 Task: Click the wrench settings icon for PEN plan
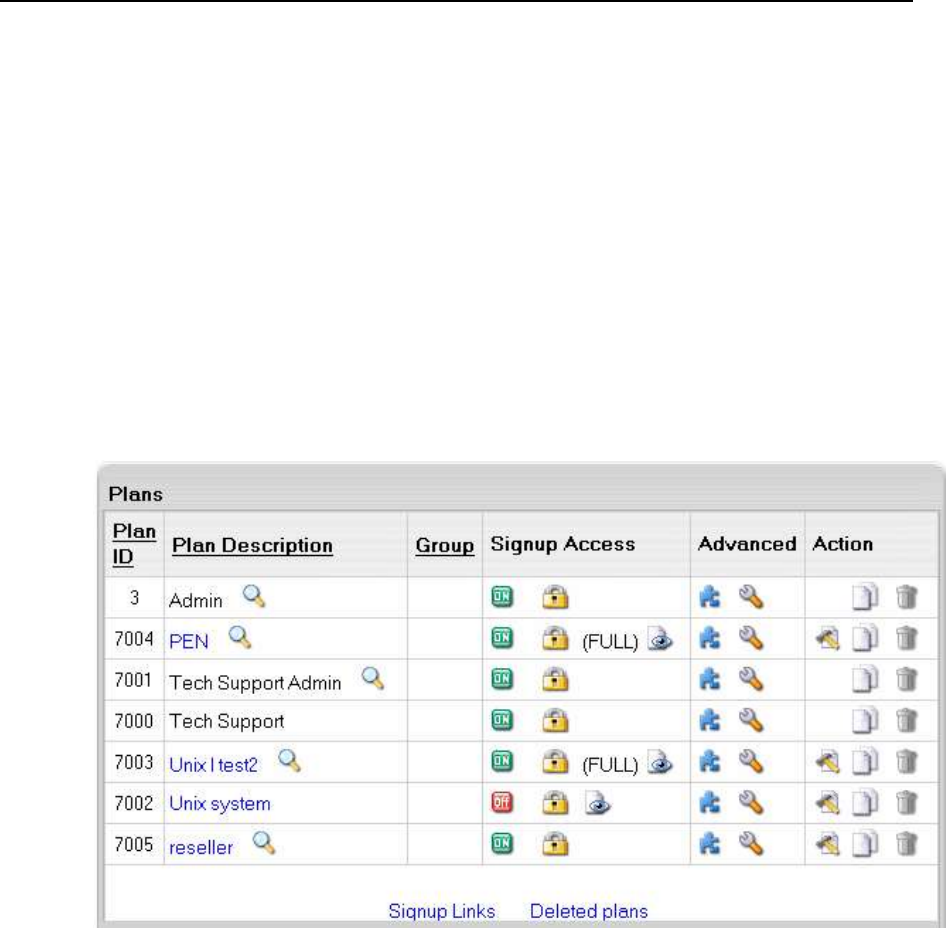752,638
